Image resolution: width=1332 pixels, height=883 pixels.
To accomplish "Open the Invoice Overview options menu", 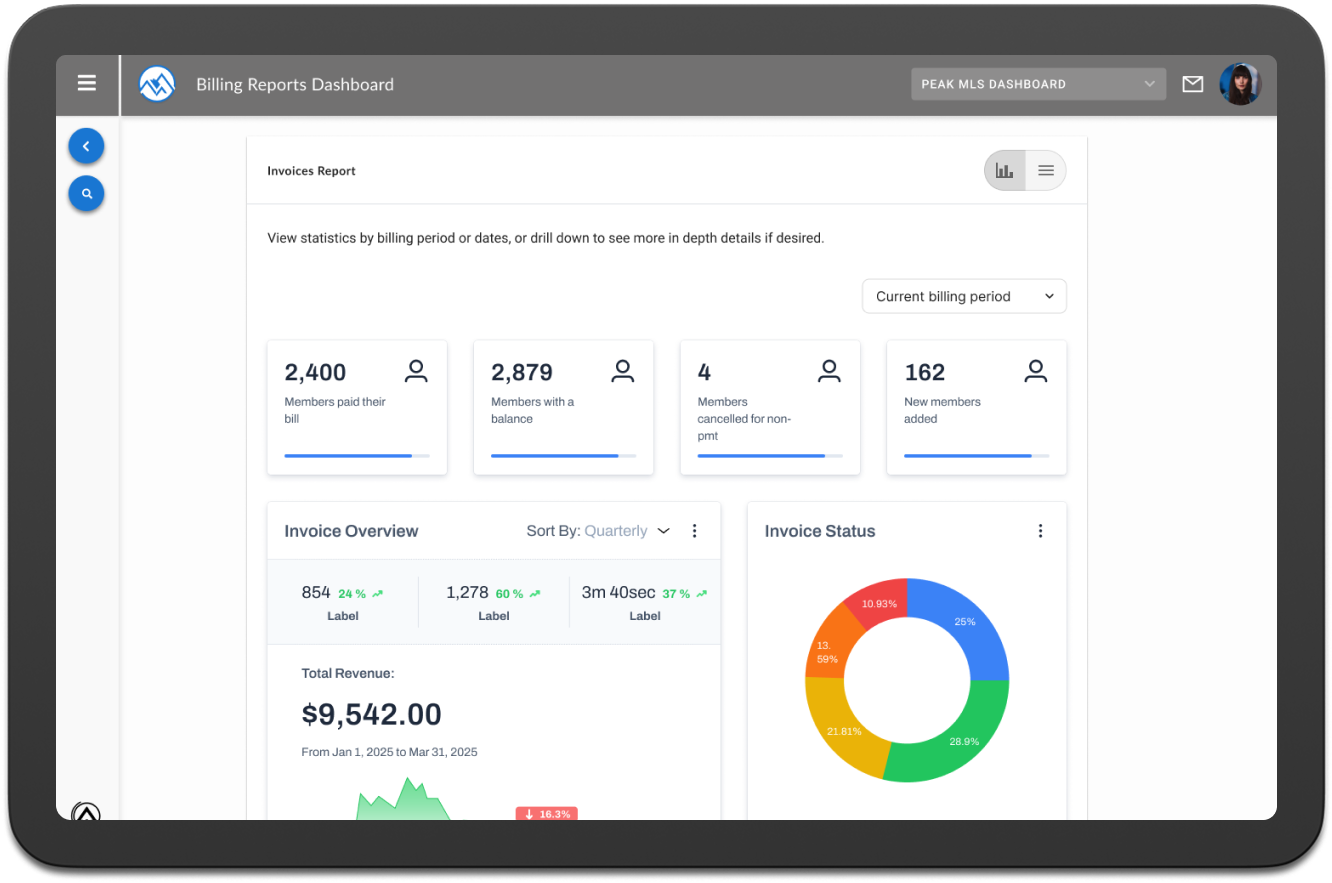I will (694, 530).
